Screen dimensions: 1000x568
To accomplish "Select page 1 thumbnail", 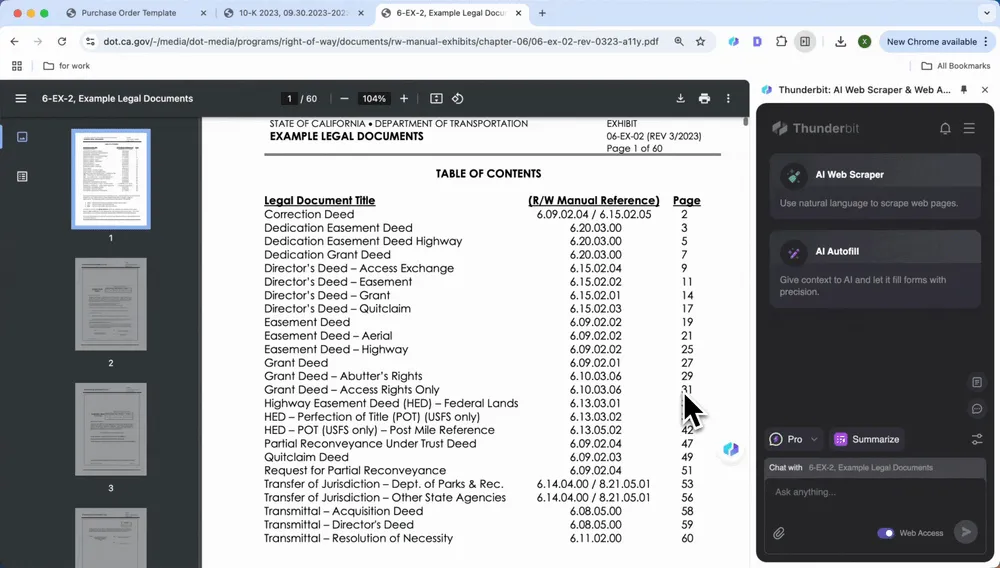I will tap(111, 178).
